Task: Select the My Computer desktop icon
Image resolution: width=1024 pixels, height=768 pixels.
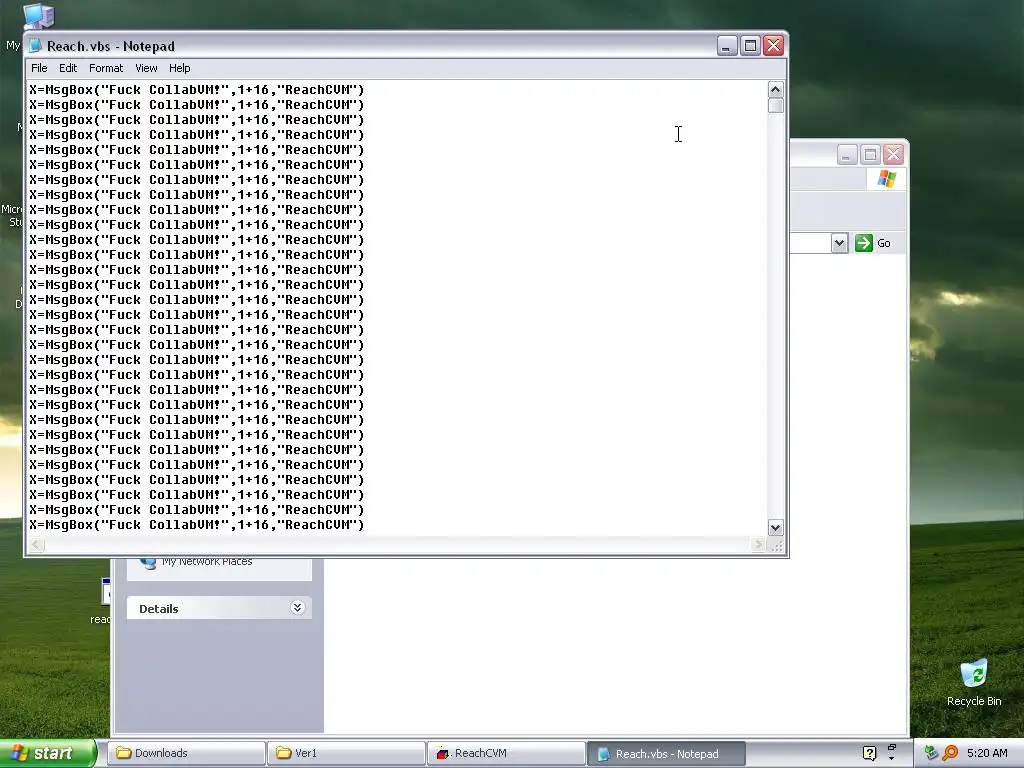Action: tap(38, 16)
